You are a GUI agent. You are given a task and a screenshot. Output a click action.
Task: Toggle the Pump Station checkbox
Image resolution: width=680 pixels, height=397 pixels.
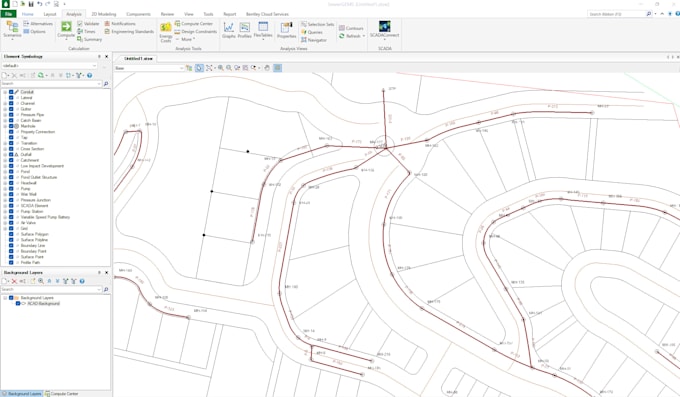pos(11,211)
